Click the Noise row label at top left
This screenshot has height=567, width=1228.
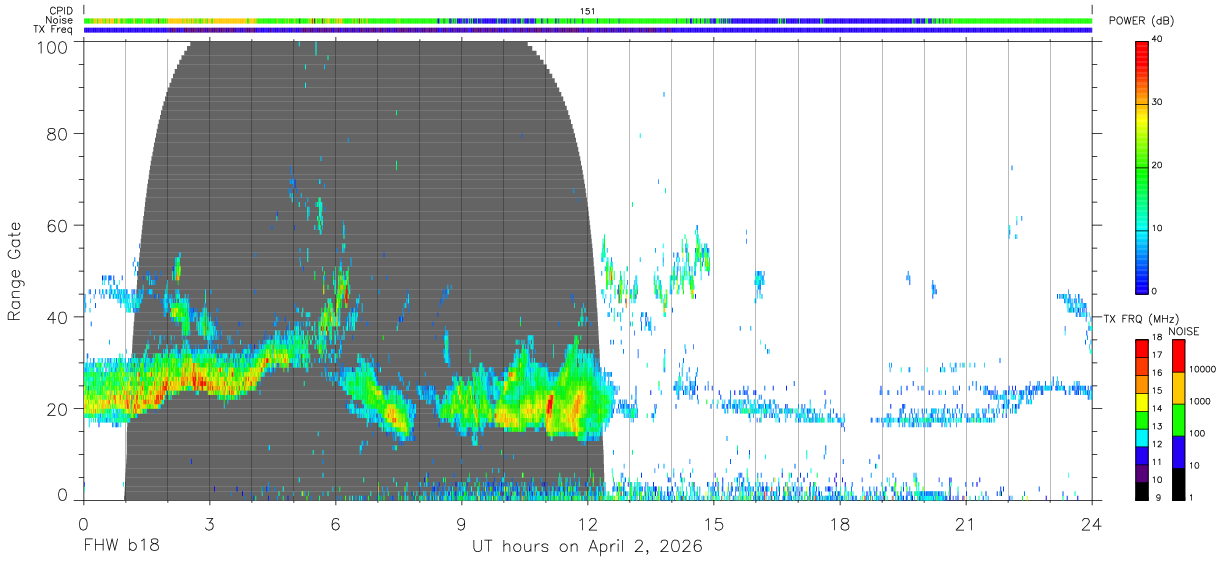pos(59,20)
